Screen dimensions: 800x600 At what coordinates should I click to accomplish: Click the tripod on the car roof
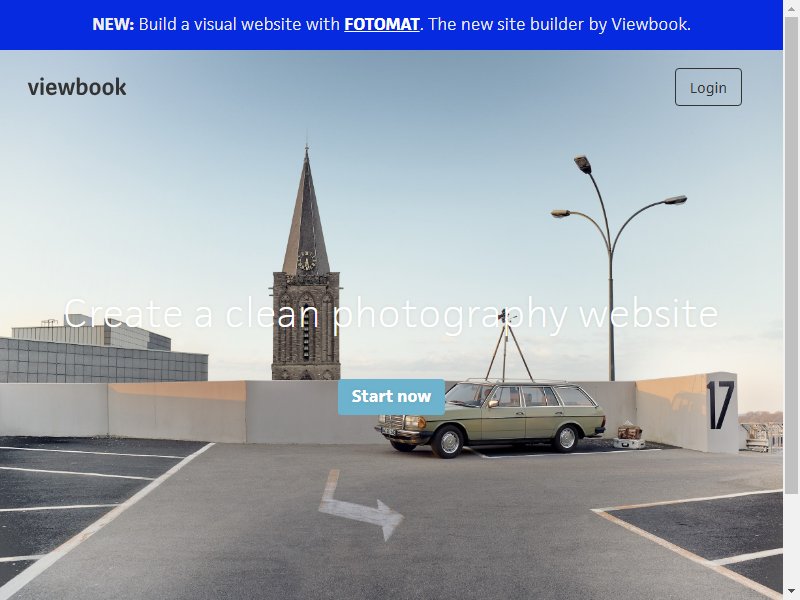(507, 347)
